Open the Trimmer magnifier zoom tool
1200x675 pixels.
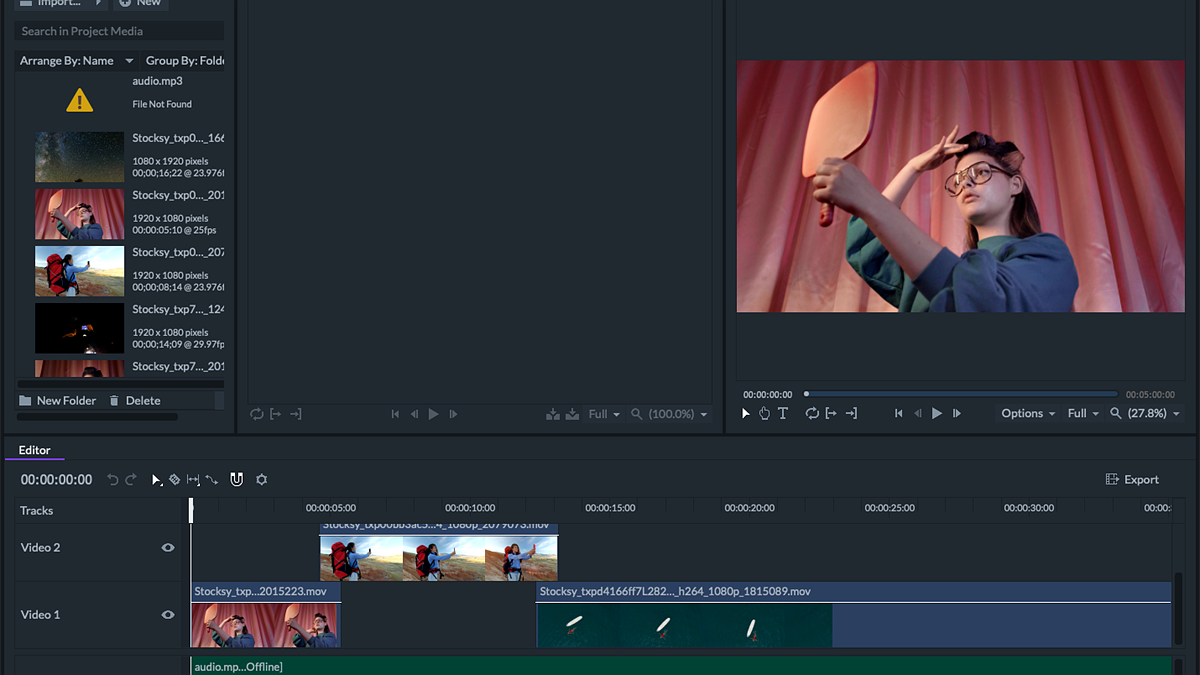click(637, 414)
